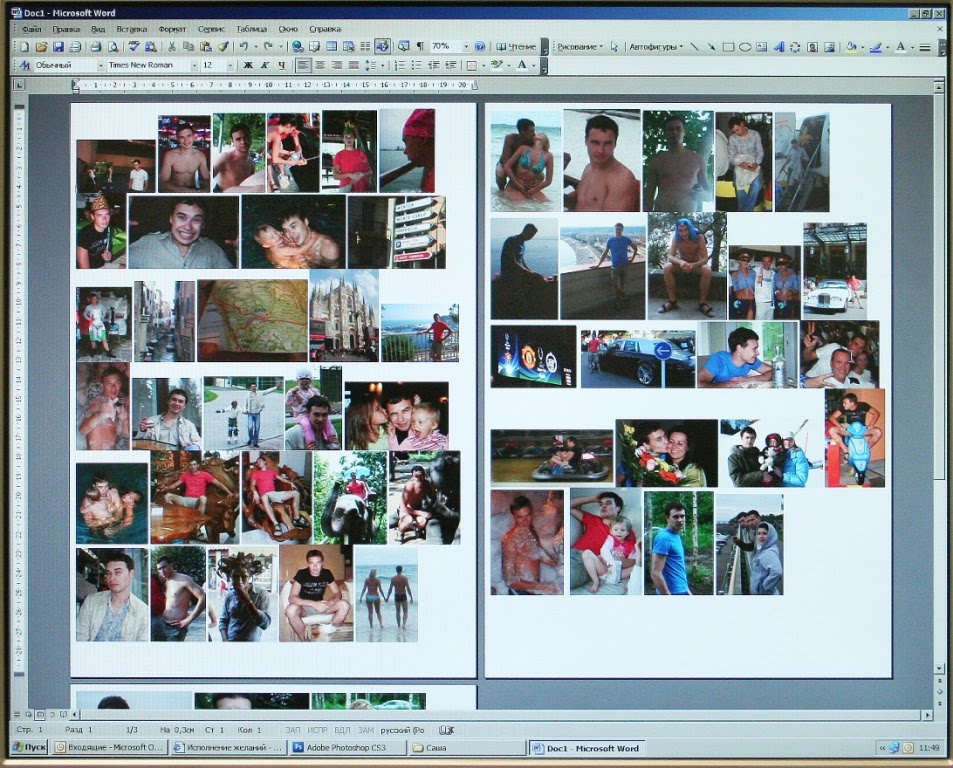Run the spelling and grammar check
This screenshot has width=953, height=768.
click(x=134, y=47)
